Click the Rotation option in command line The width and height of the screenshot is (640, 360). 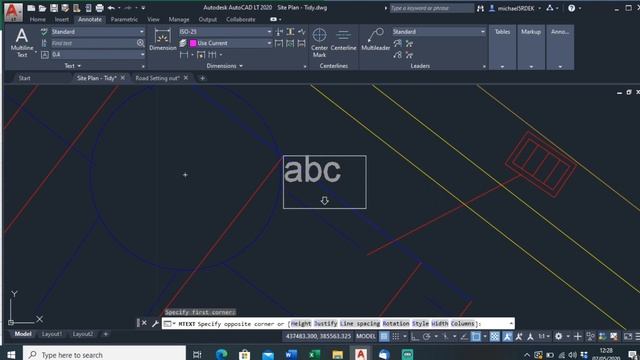(x=396, y=323)
